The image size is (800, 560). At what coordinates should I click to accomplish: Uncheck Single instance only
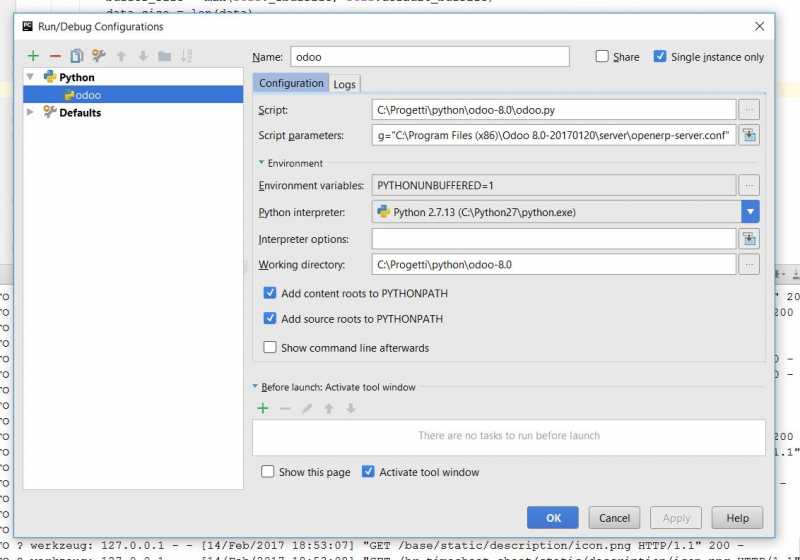click(660, 56)
